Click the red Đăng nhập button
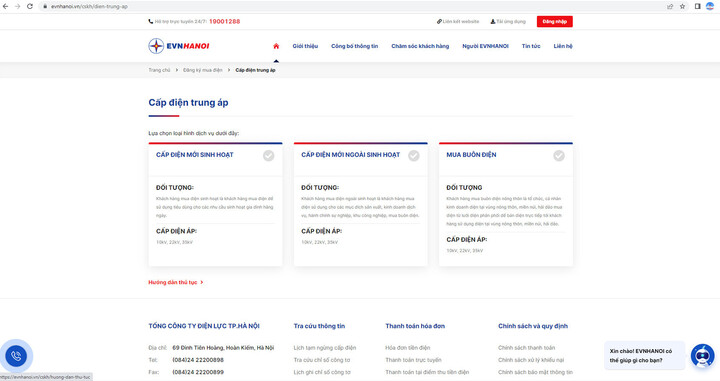This screenshot has width=720, height=381. 555,22
